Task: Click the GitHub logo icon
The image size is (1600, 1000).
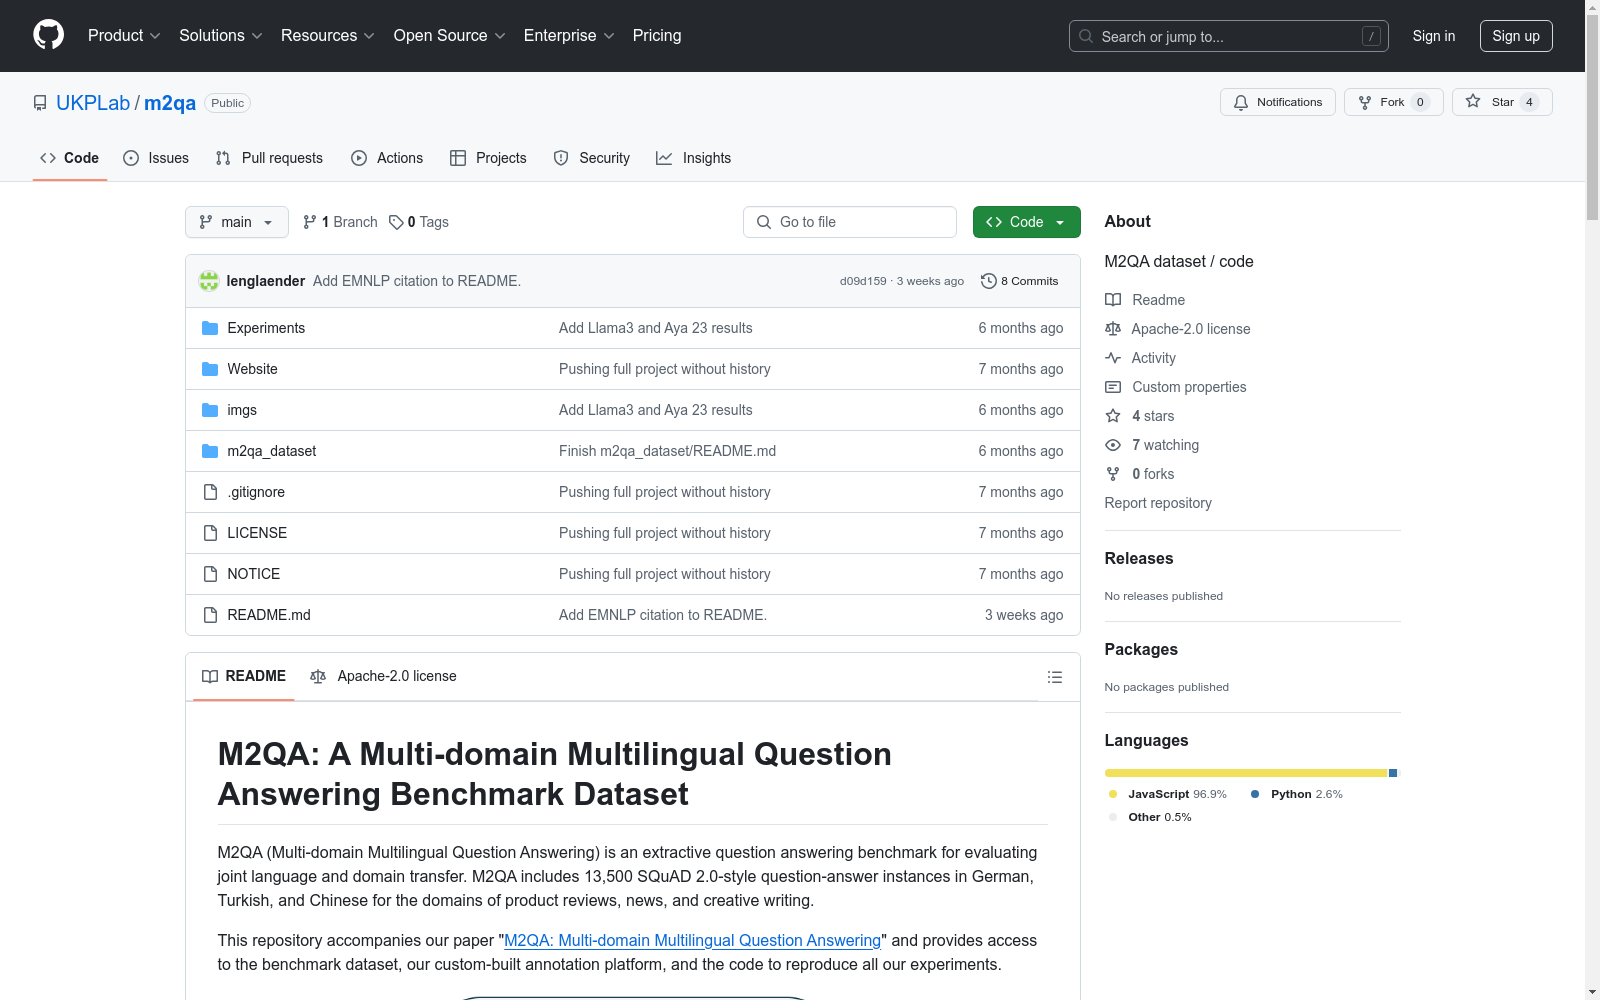Action: point(48,35)
